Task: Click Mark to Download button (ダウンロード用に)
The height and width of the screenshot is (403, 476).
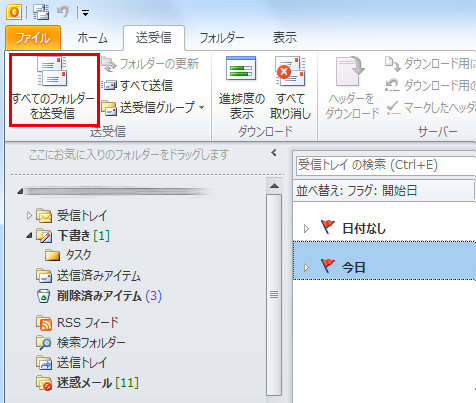Action: (430, 63)
